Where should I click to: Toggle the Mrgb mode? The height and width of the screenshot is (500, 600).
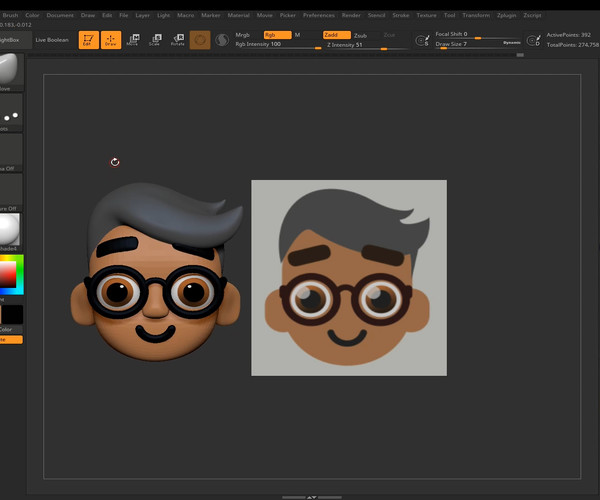pos(244,34)
